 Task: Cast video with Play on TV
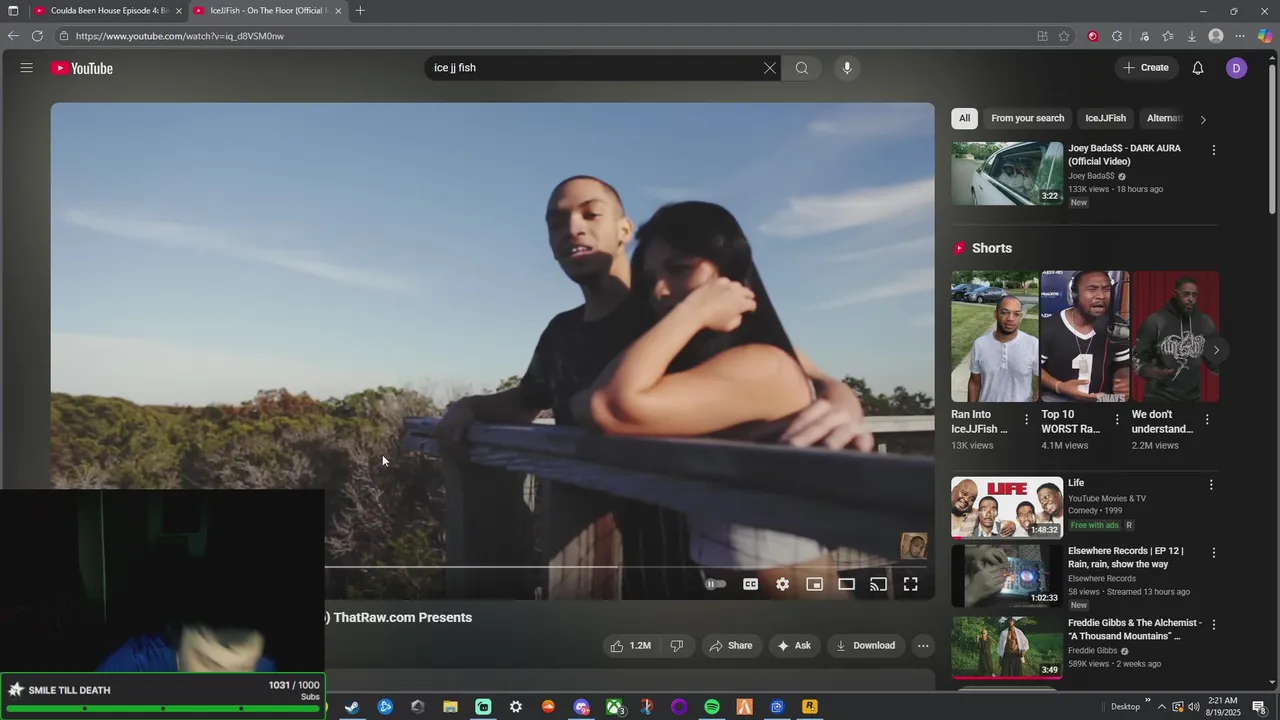878,584
